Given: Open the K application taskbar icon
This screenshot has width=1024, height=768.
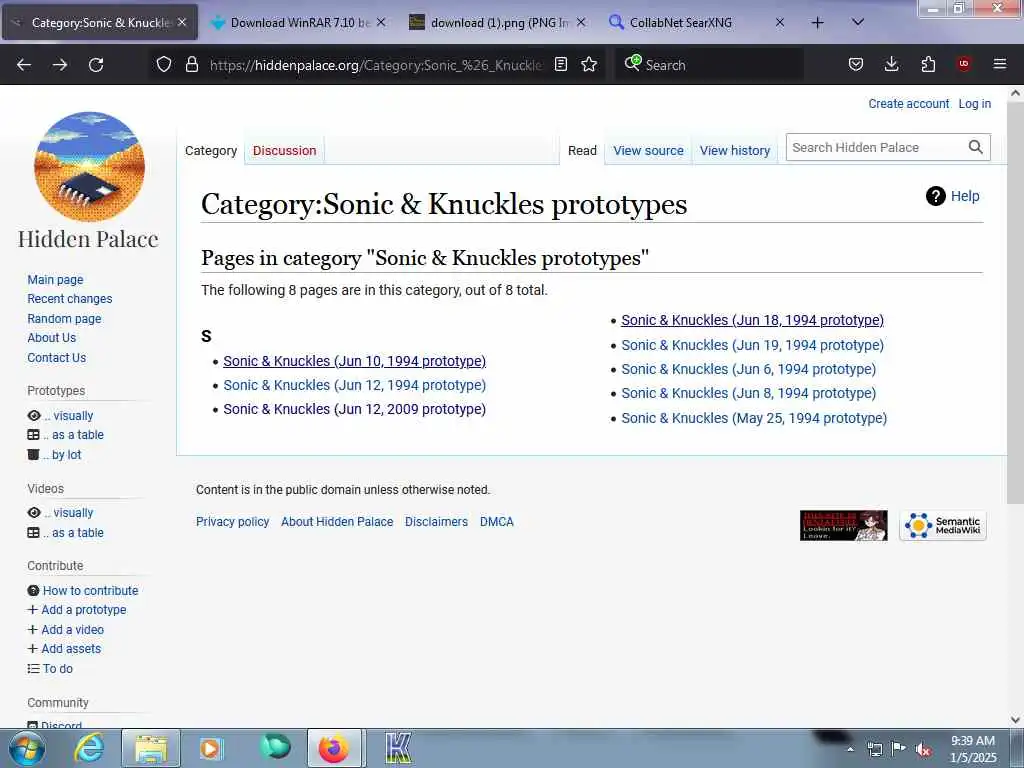Looking at the screenshot, I should click(x=398, y=748).
